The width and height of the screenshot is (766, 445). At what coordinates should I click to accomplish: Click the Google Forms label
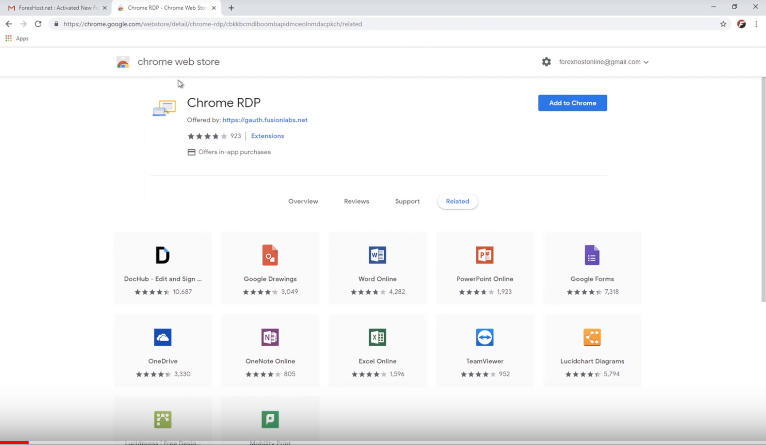click(592, 279)
